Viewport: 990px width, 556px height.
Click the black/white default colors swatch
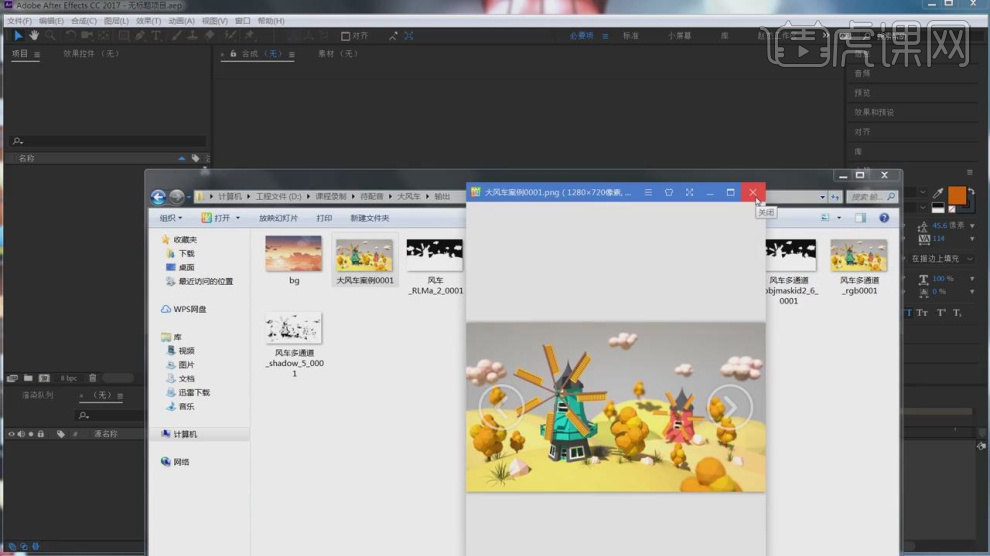[938, 208]
